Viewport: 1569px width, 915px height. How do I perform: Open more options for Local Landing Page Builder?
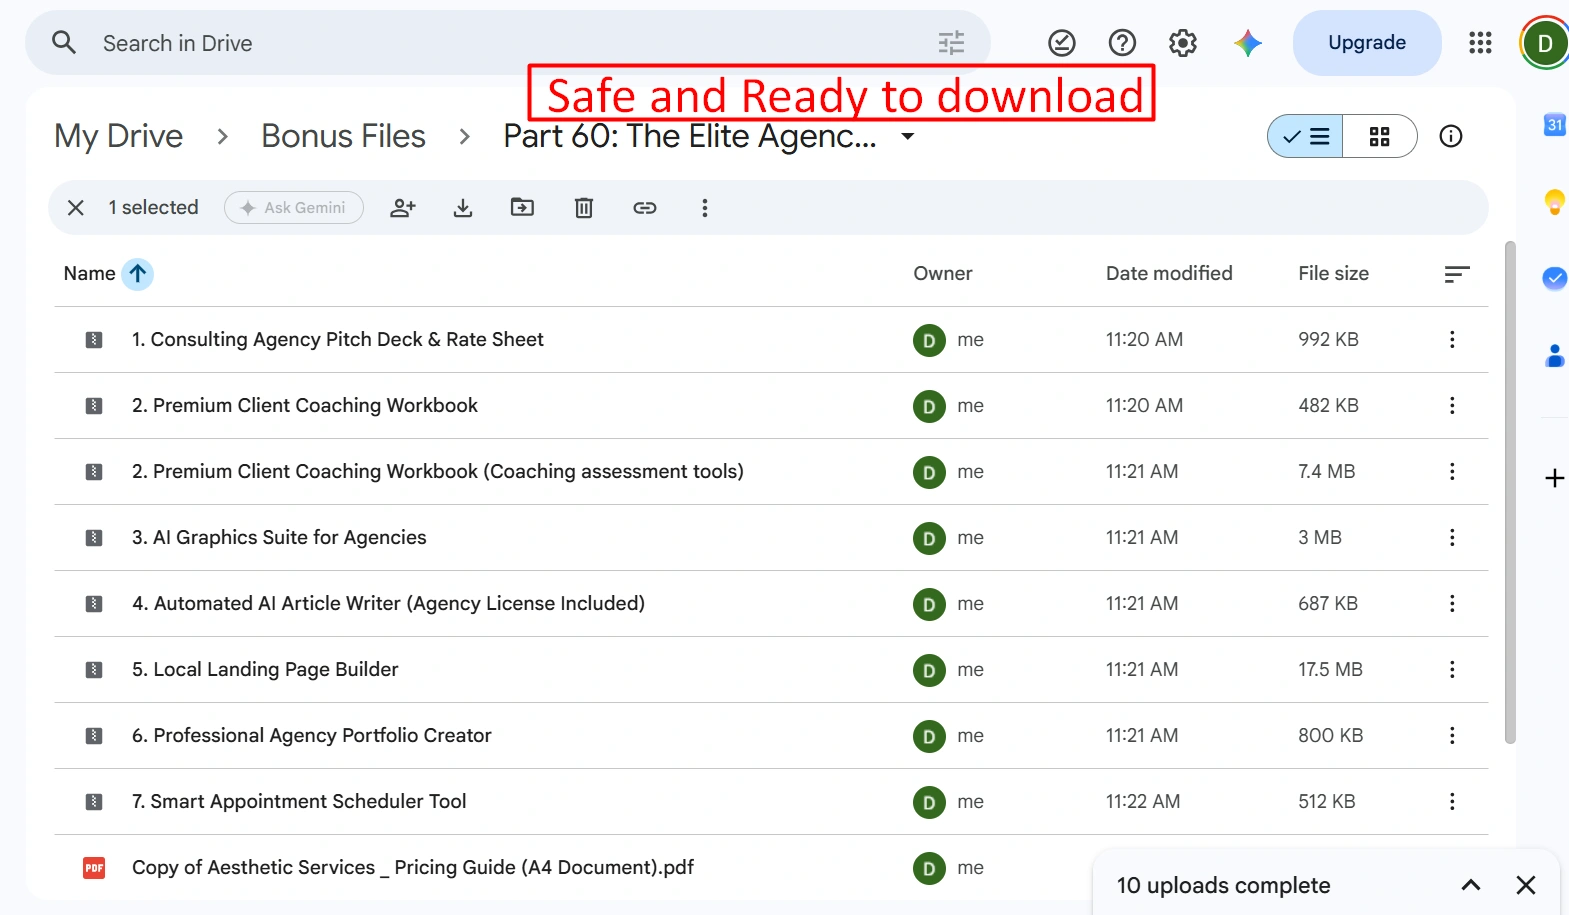click(1452, 670)
